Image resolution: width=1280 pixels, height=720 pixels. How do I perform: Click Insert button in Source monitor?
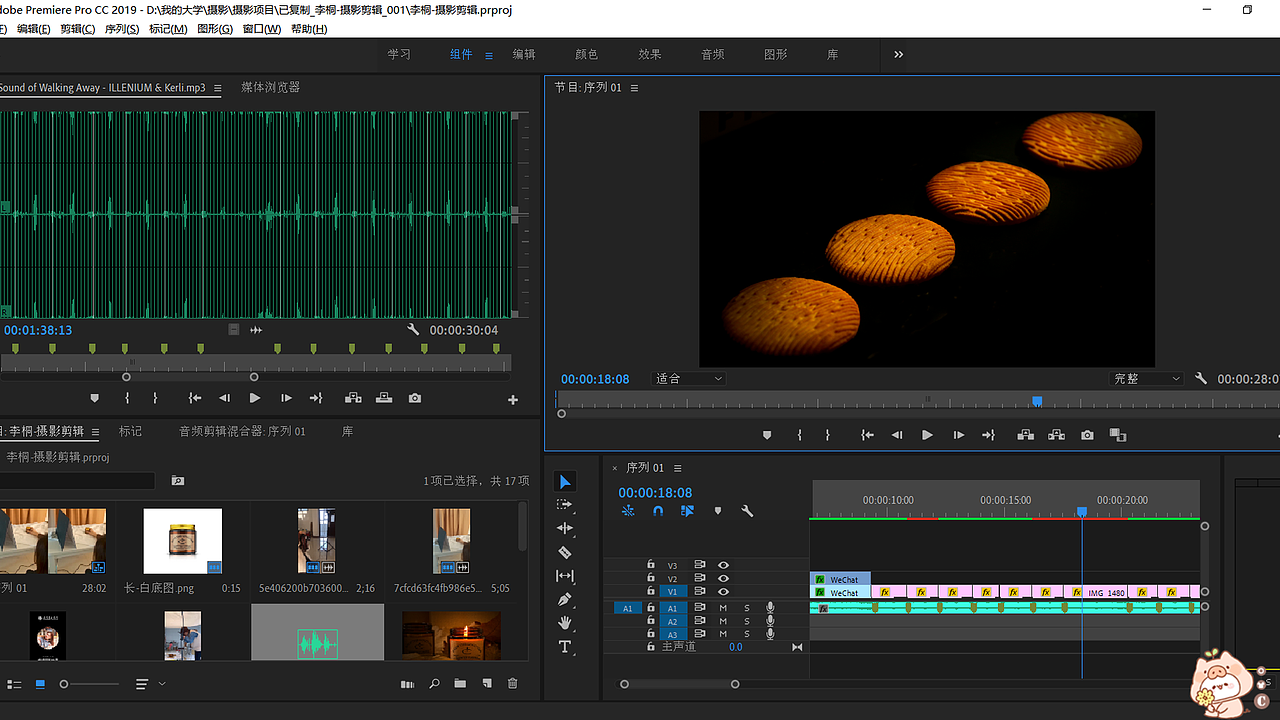pos(353,398)
